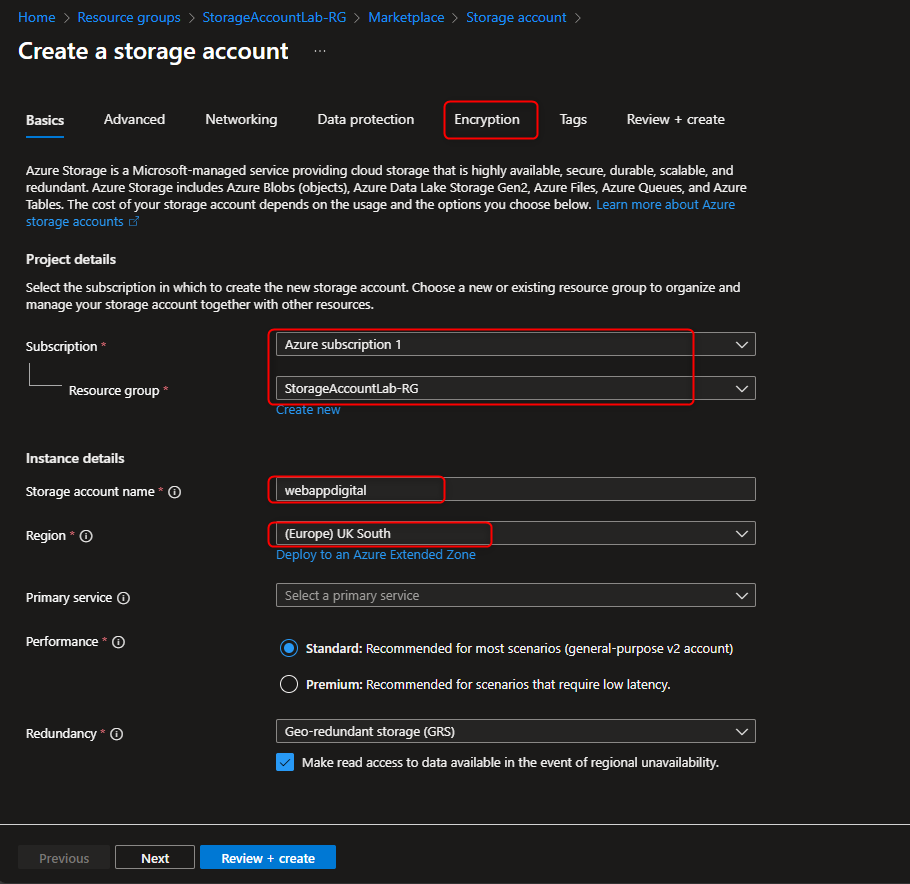This screenshot has height=884, width=910.
Task: Switch to the Encryption tab
Action: tap(490, 119)
